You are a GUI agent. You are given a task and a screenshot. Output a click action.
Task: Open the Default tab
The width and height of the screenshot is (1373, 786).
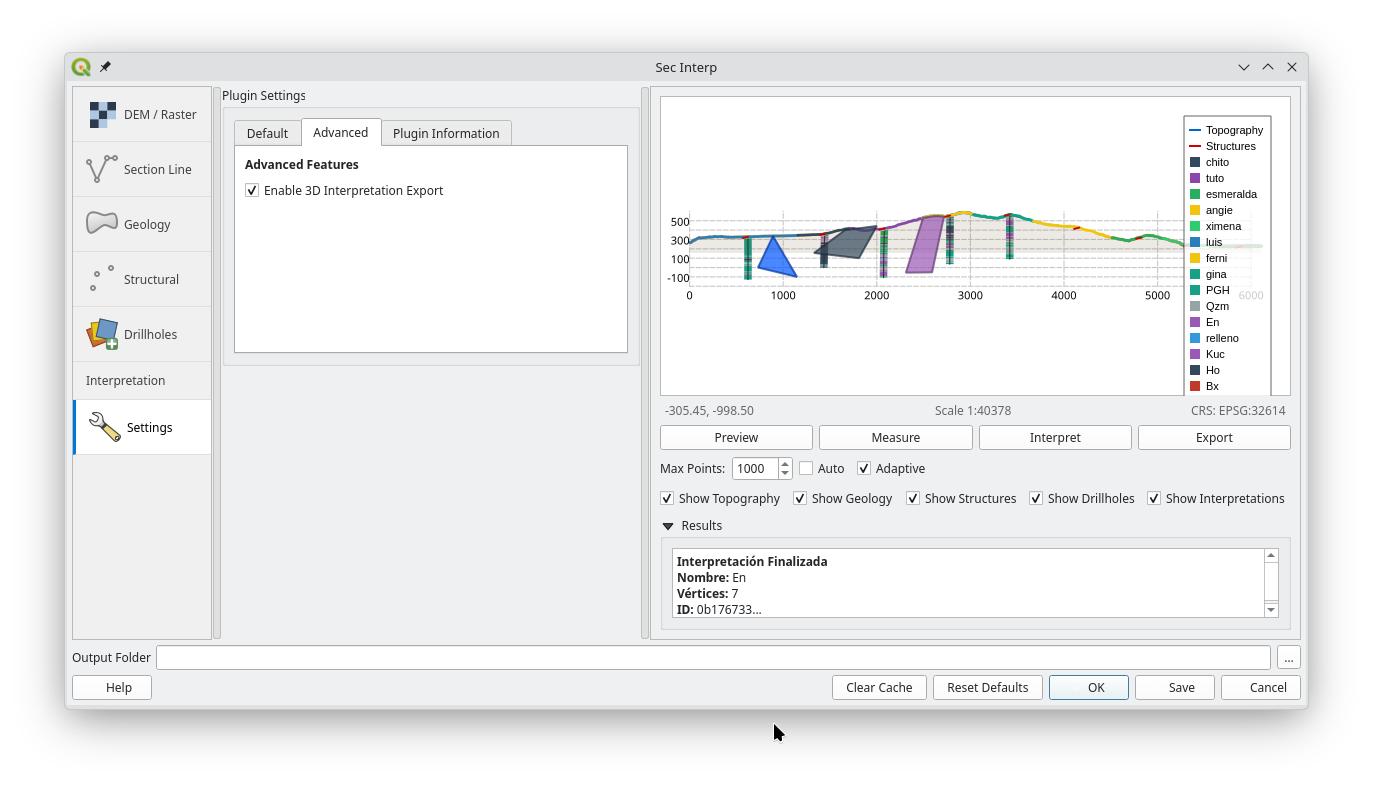pos(267,132)
